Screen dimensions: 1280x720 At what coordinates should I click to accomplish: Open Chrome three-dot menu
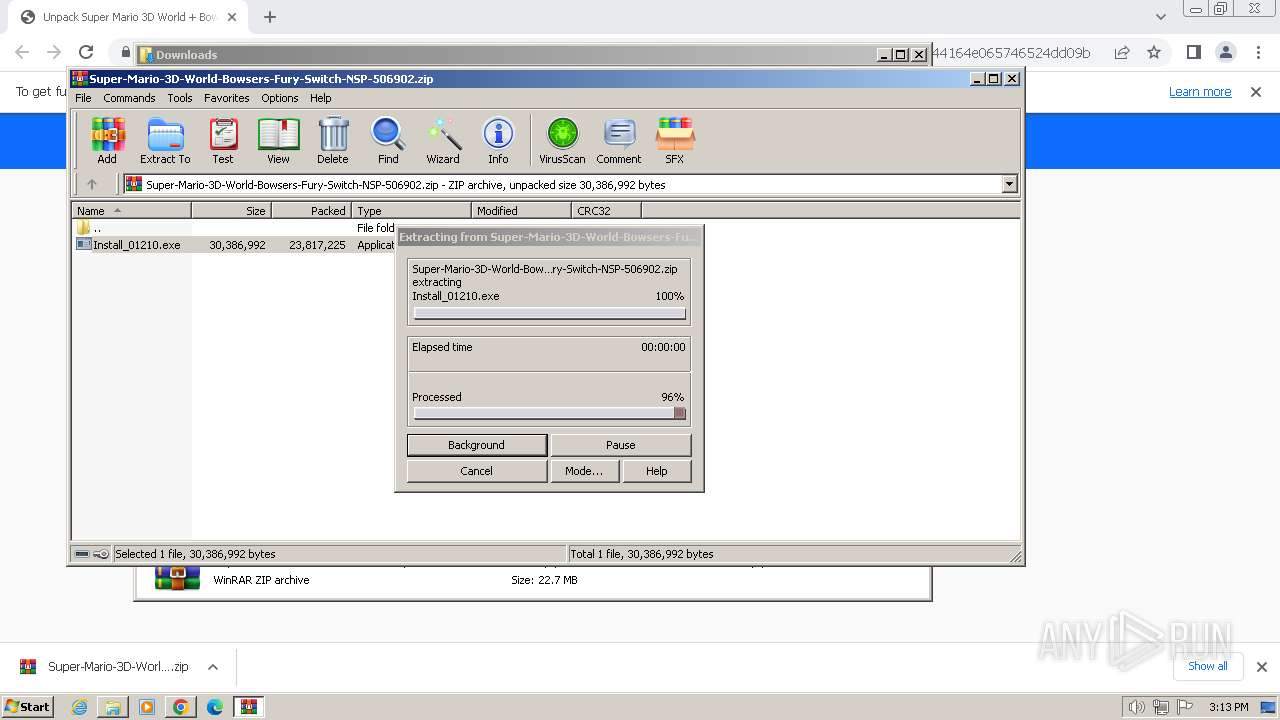click(x=1257, y=52)
